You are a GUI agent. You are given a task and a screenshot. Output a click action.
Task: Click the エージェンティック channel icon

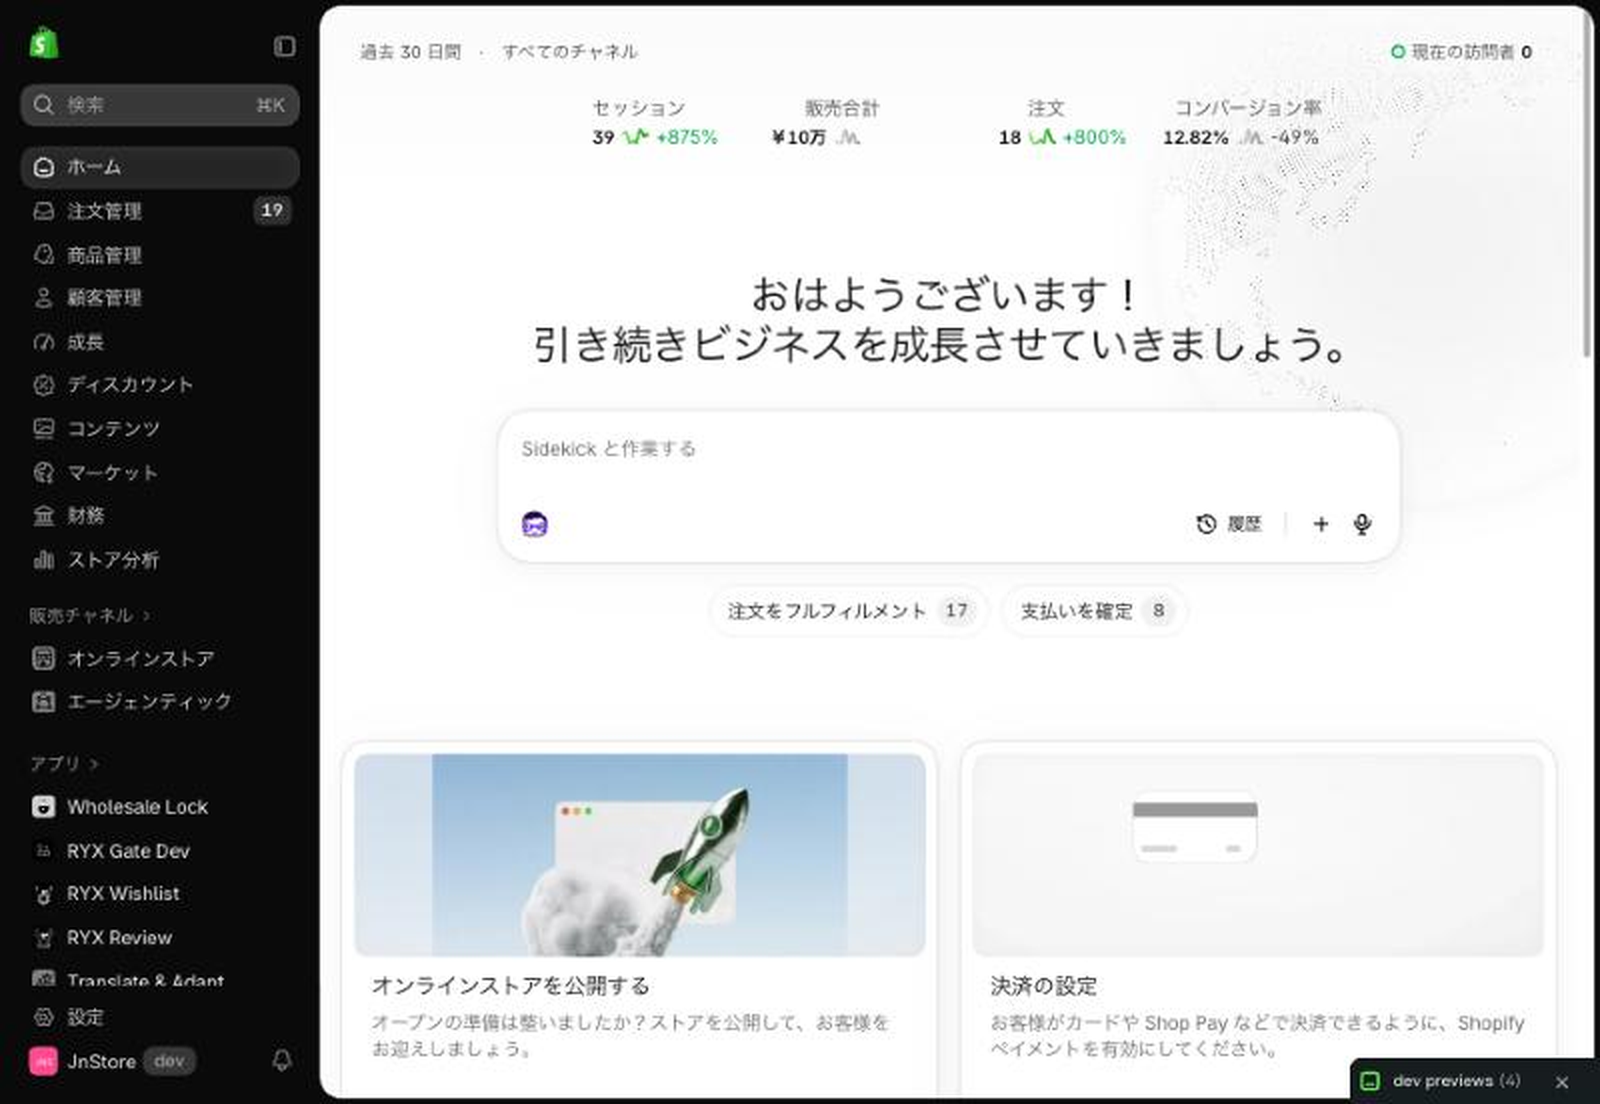click(x=44, y=701)
